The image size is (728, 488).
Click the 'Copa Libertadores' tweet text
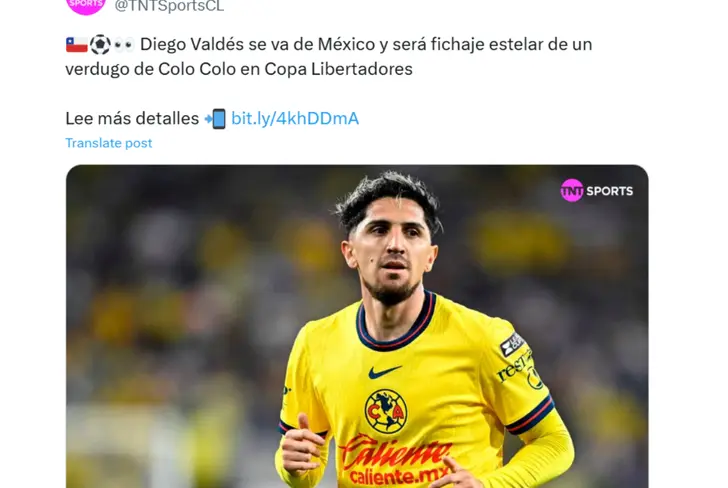click(338, 69)
